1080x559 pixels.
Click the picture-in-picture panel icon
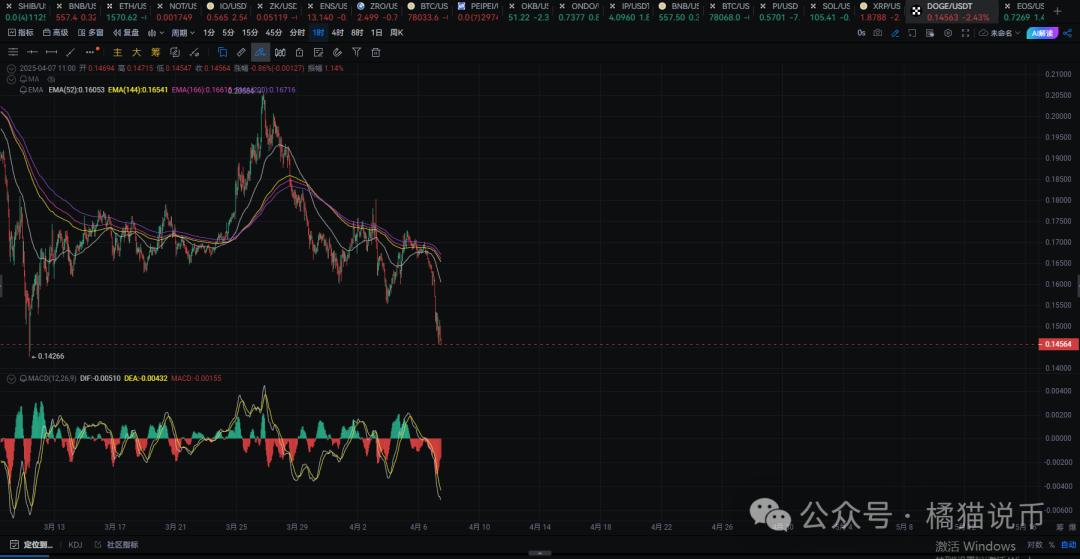pyautogui.click(x=931, y=32)
